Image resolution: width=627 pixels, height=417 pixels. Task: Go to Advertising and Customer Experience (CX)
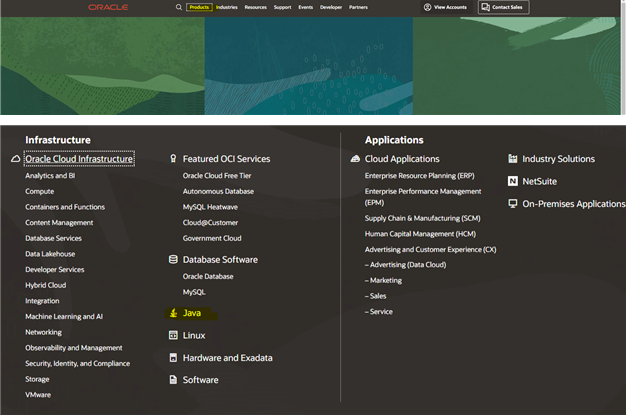(x=430, y=249)
